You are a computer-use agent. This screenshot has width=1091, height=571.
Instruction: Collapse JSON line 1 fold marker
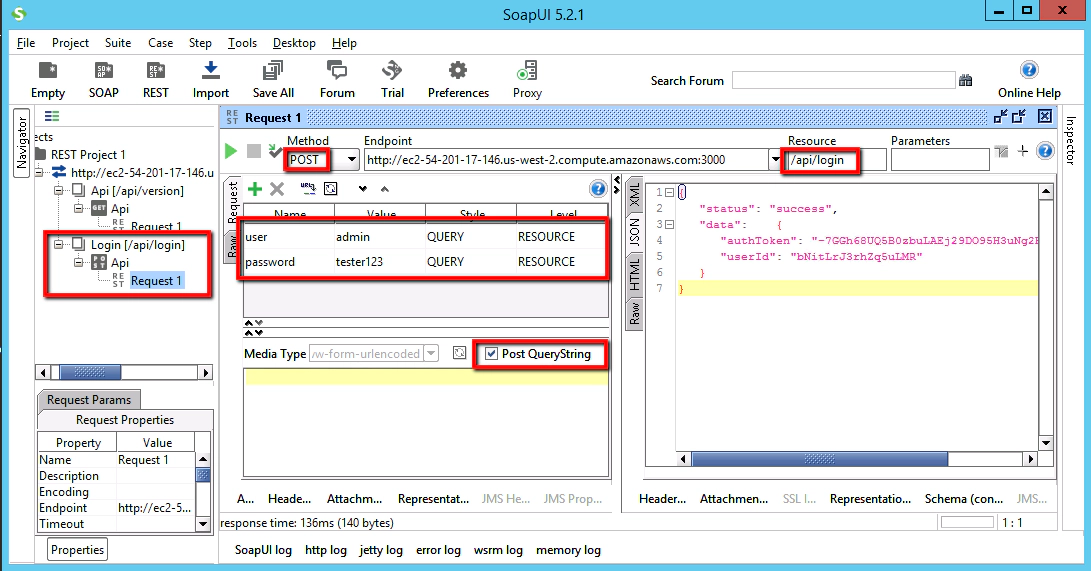point(669,193)
